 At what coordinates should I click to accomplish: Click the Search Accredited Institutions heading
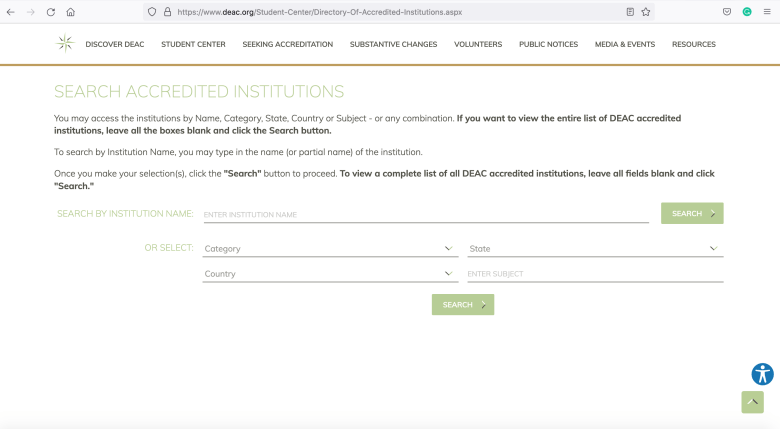pyautogui.click(x=199, y=92)
